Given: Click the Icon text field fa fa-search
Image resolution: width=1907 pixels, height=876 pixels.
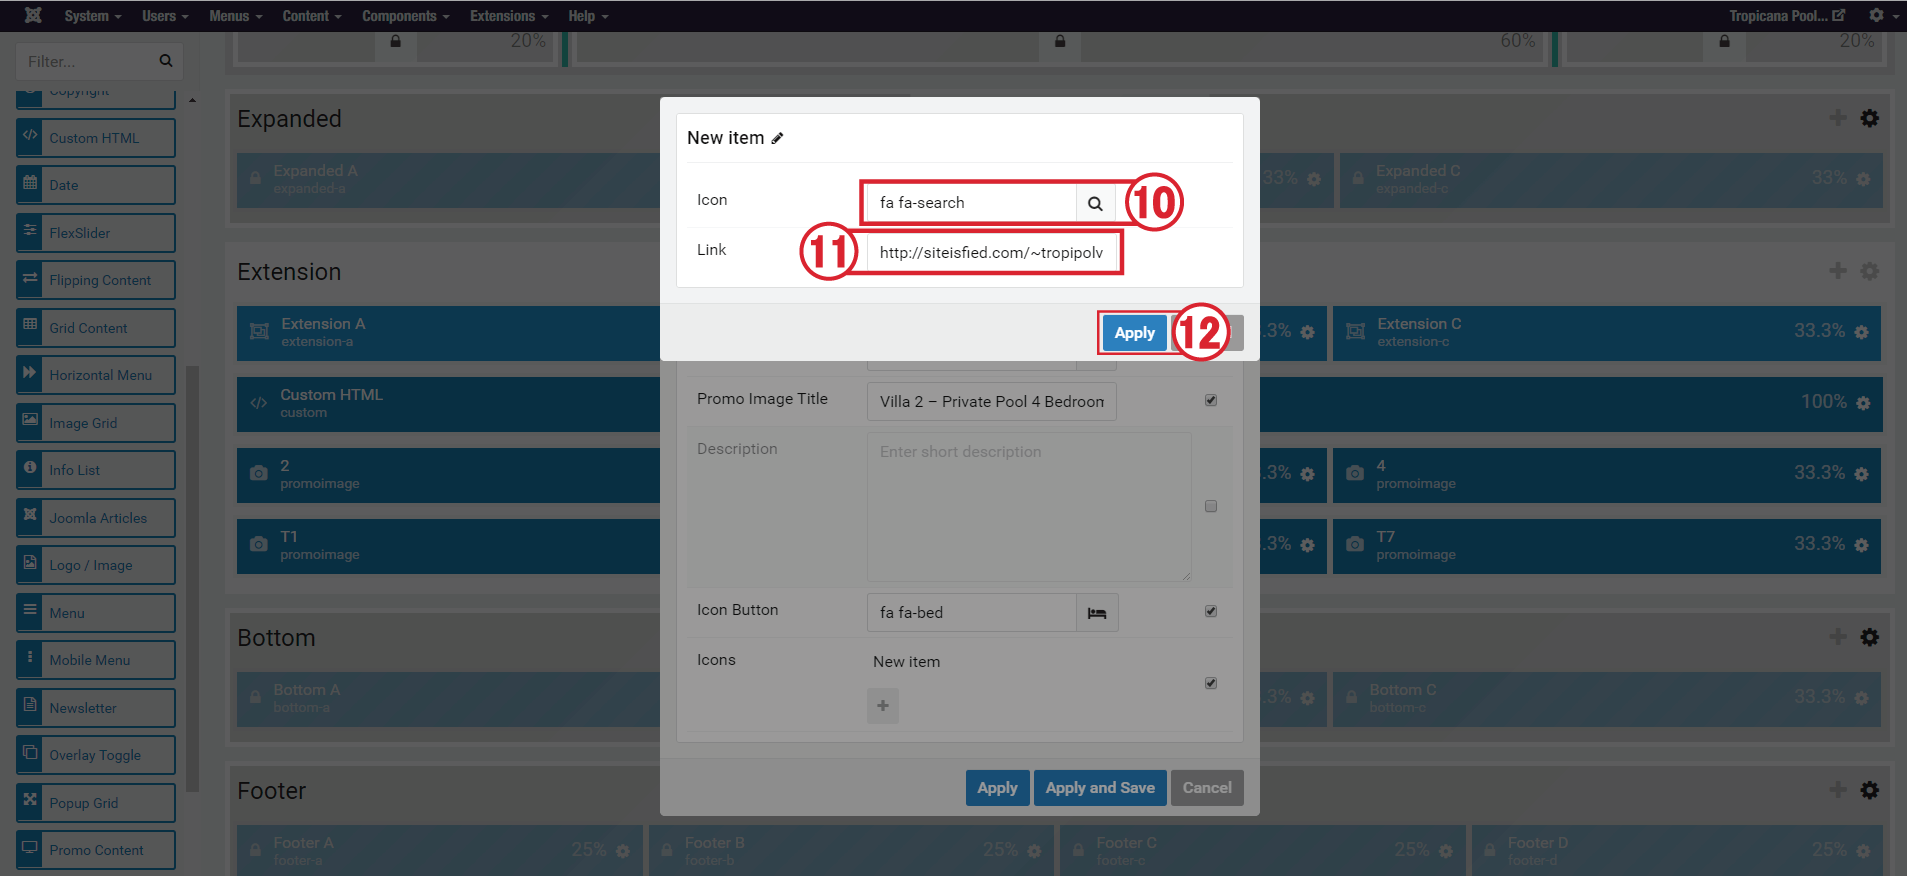Looking at the screenshot, I should tap(971, 203).
